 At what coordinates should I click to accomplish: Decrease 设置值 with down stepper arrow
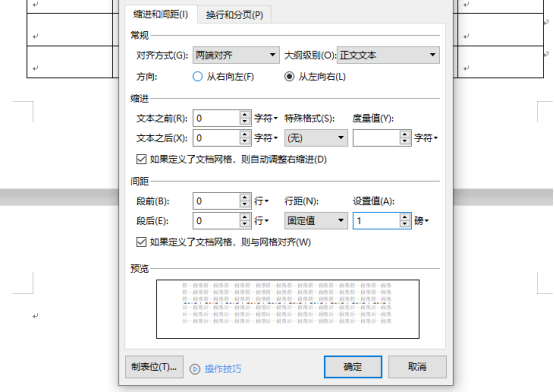(405, 225)
